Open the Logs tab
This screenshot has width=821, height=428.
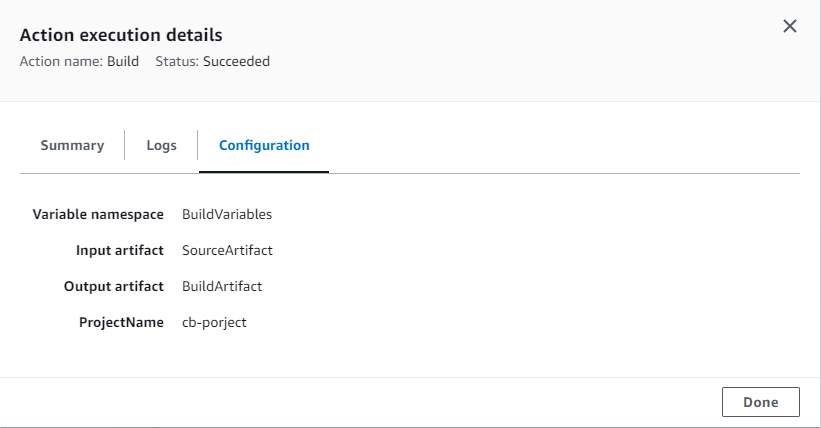click(x=161, y=146)
